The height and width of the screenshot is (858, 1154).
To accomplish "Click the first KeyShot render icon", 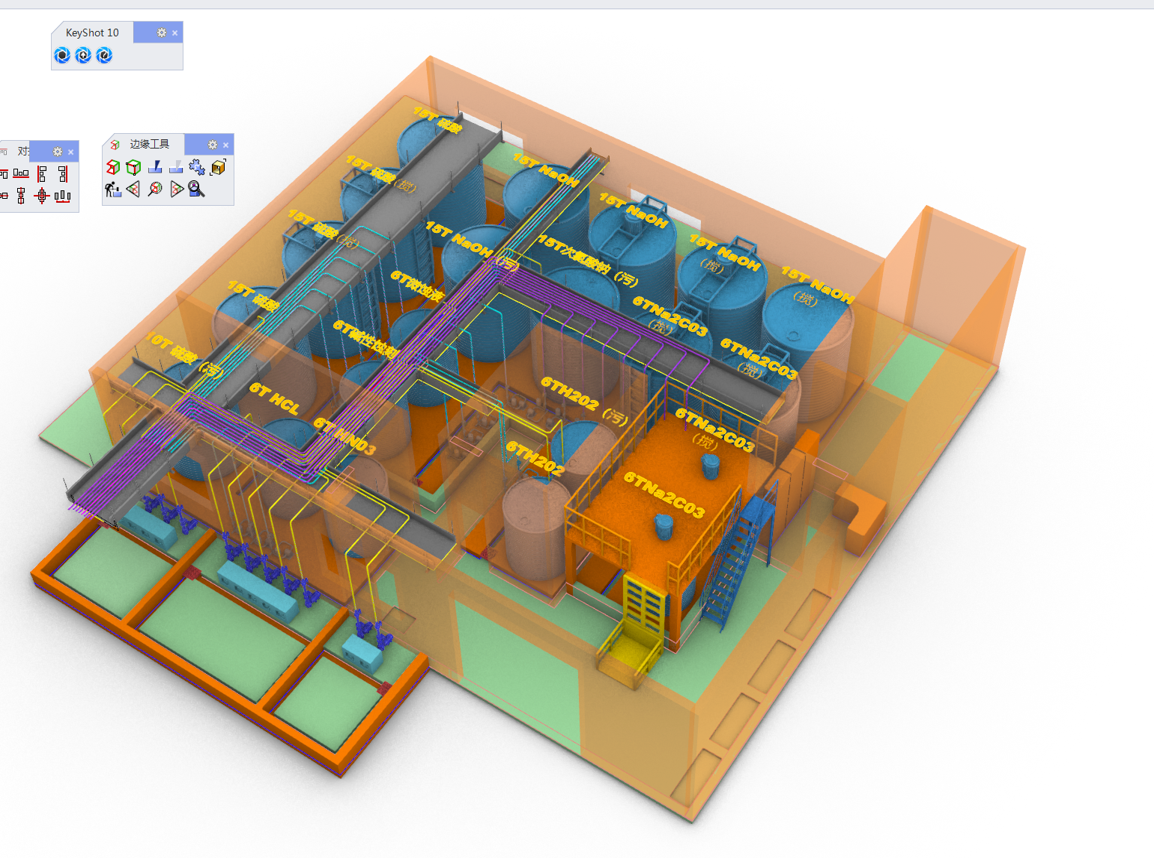I will click(x=62, y=55).
